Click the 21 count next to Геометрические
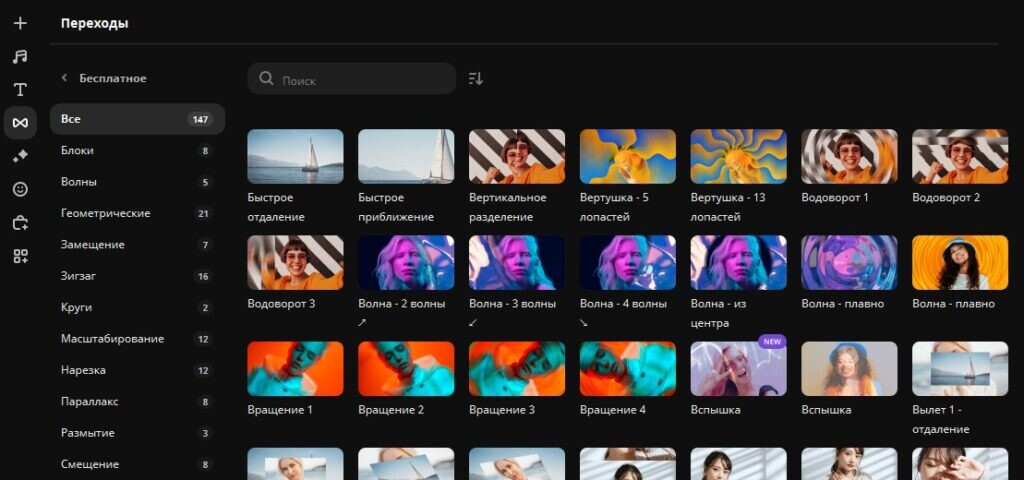The width and height of the screenshot is (1024, 480). (204, 214)
